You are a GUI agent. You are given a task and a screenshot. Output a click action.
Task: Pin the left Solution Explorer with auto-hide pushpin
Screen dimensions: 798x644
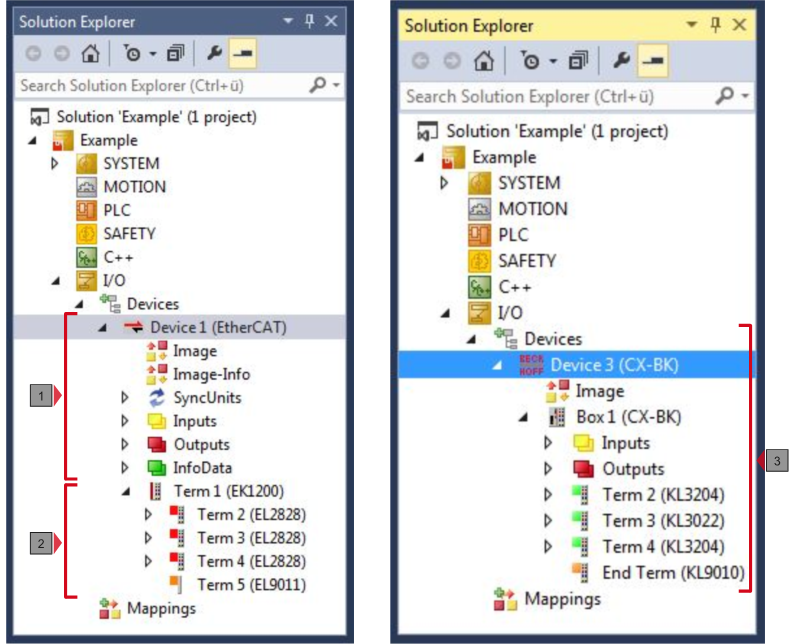tap(309, 21)
